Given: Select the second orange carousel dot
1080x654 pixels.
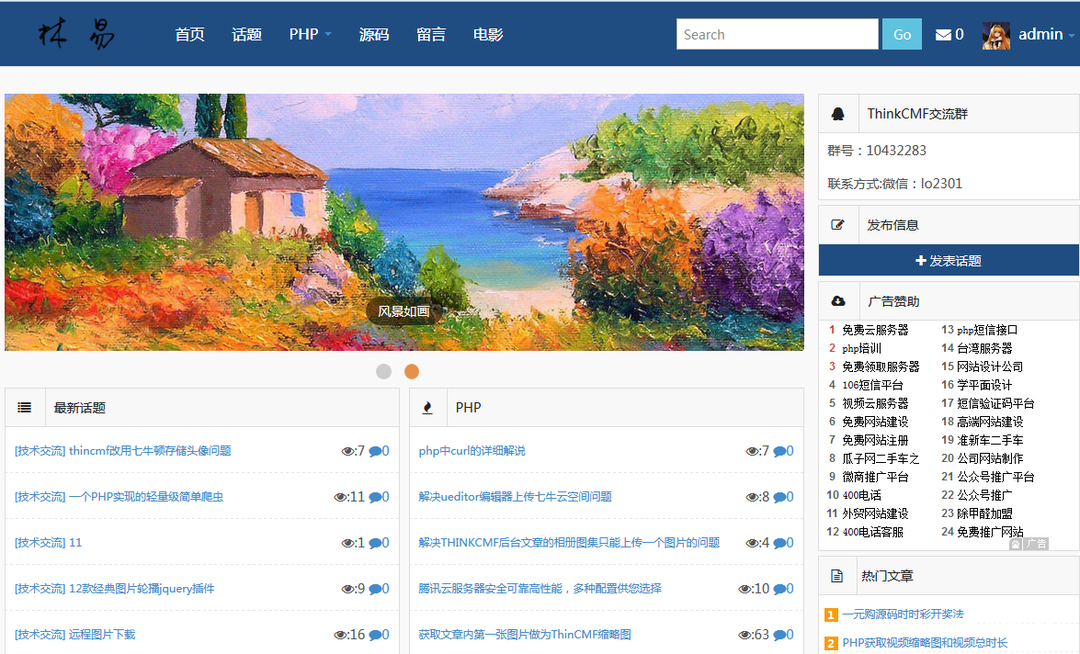Looking at the screenshot, I should click(411, 372).
